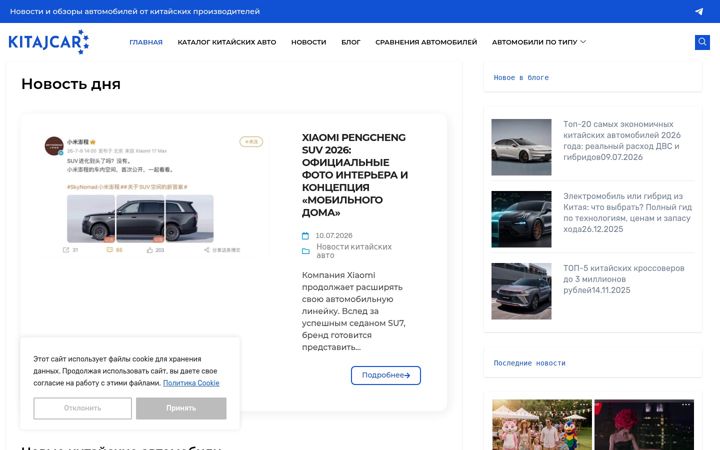This screenshot has height=450, width=720.
Task: Expand the Автомобили по типу chevron
Action: (583, 42)
